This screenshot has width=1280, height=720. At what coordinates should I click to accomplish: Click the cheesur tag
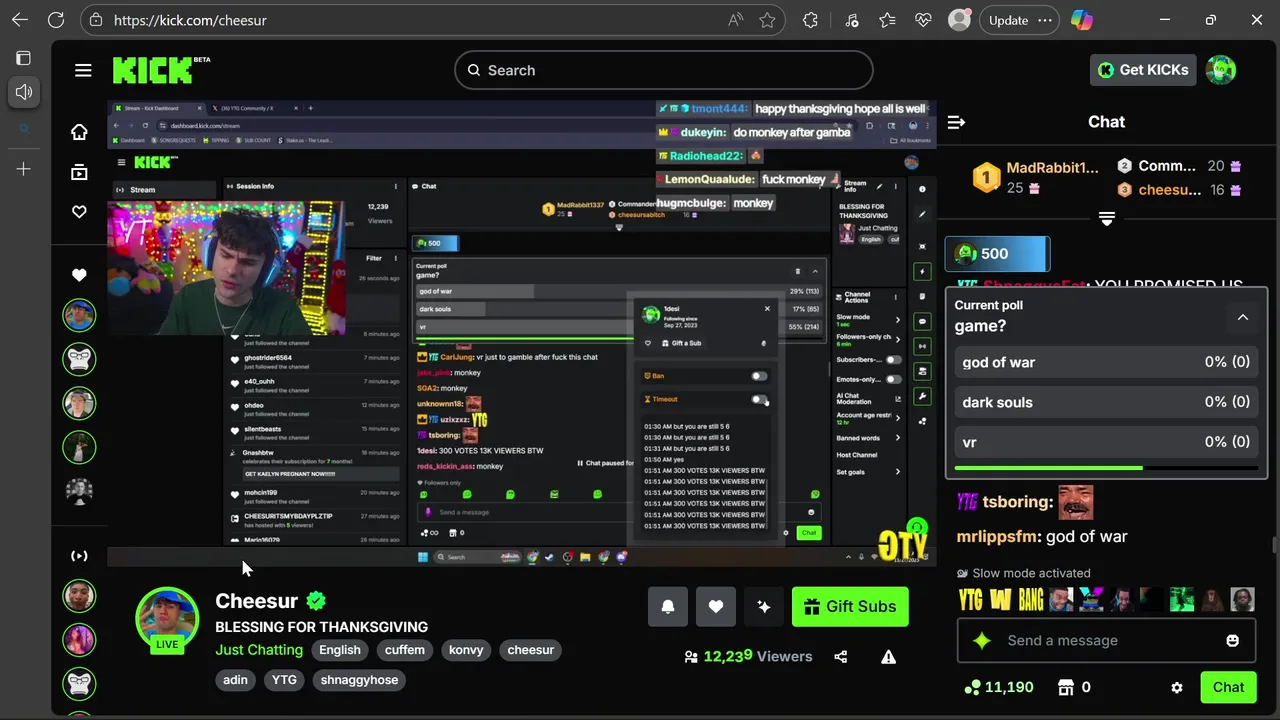point(530,650)
